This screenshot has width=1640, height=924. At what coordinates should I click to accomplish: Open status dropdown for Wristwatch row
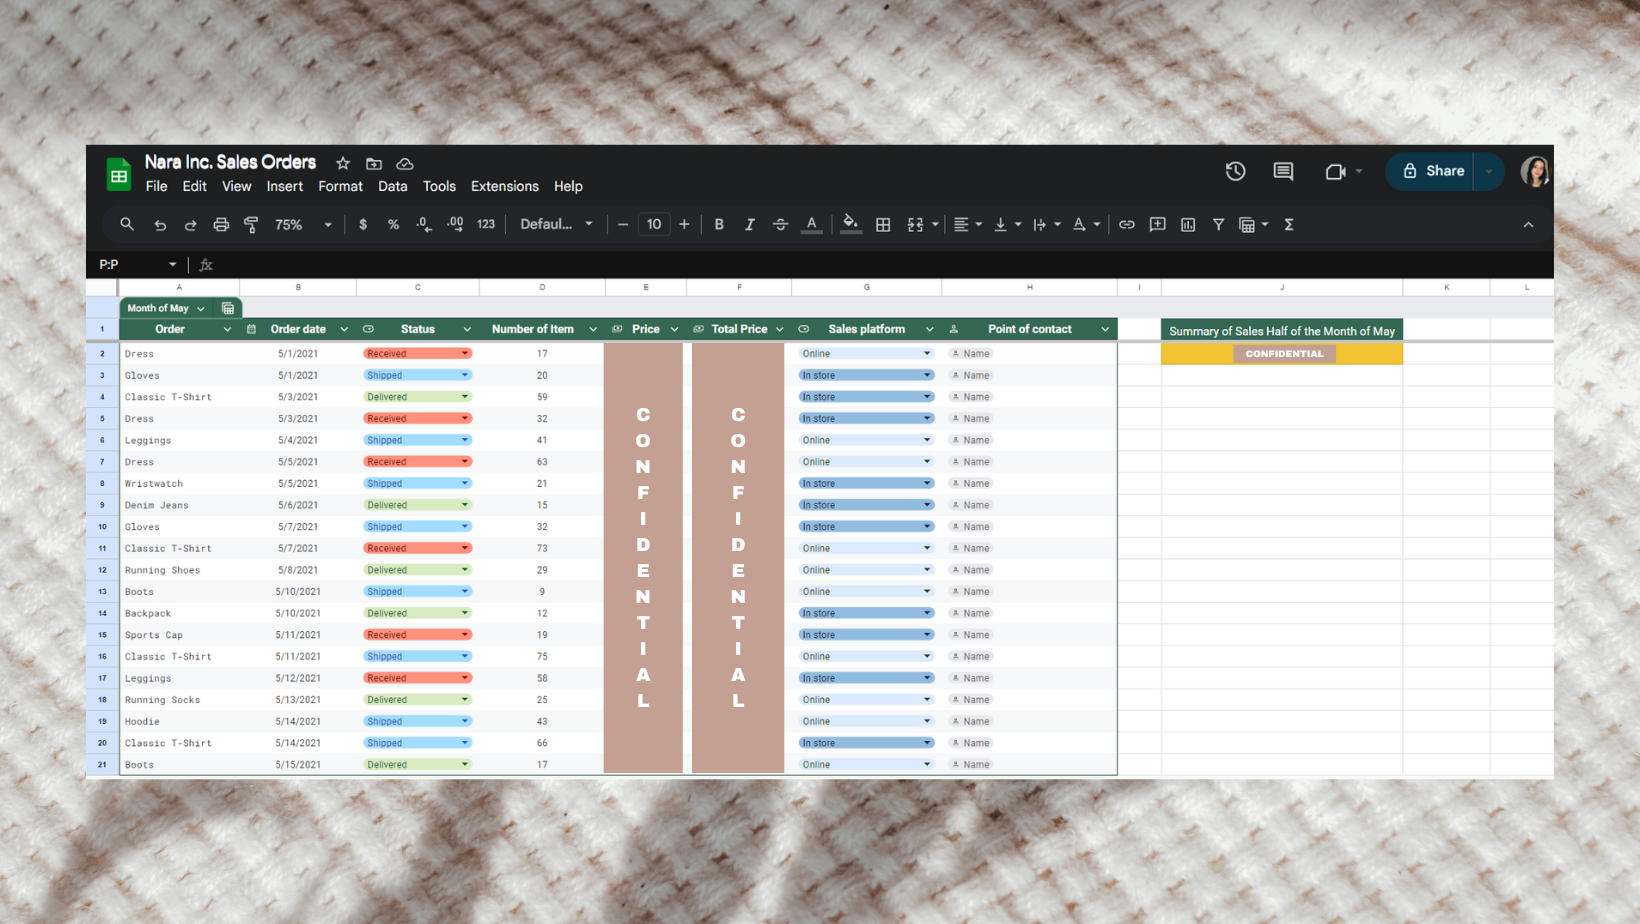(x=465, y=483)
